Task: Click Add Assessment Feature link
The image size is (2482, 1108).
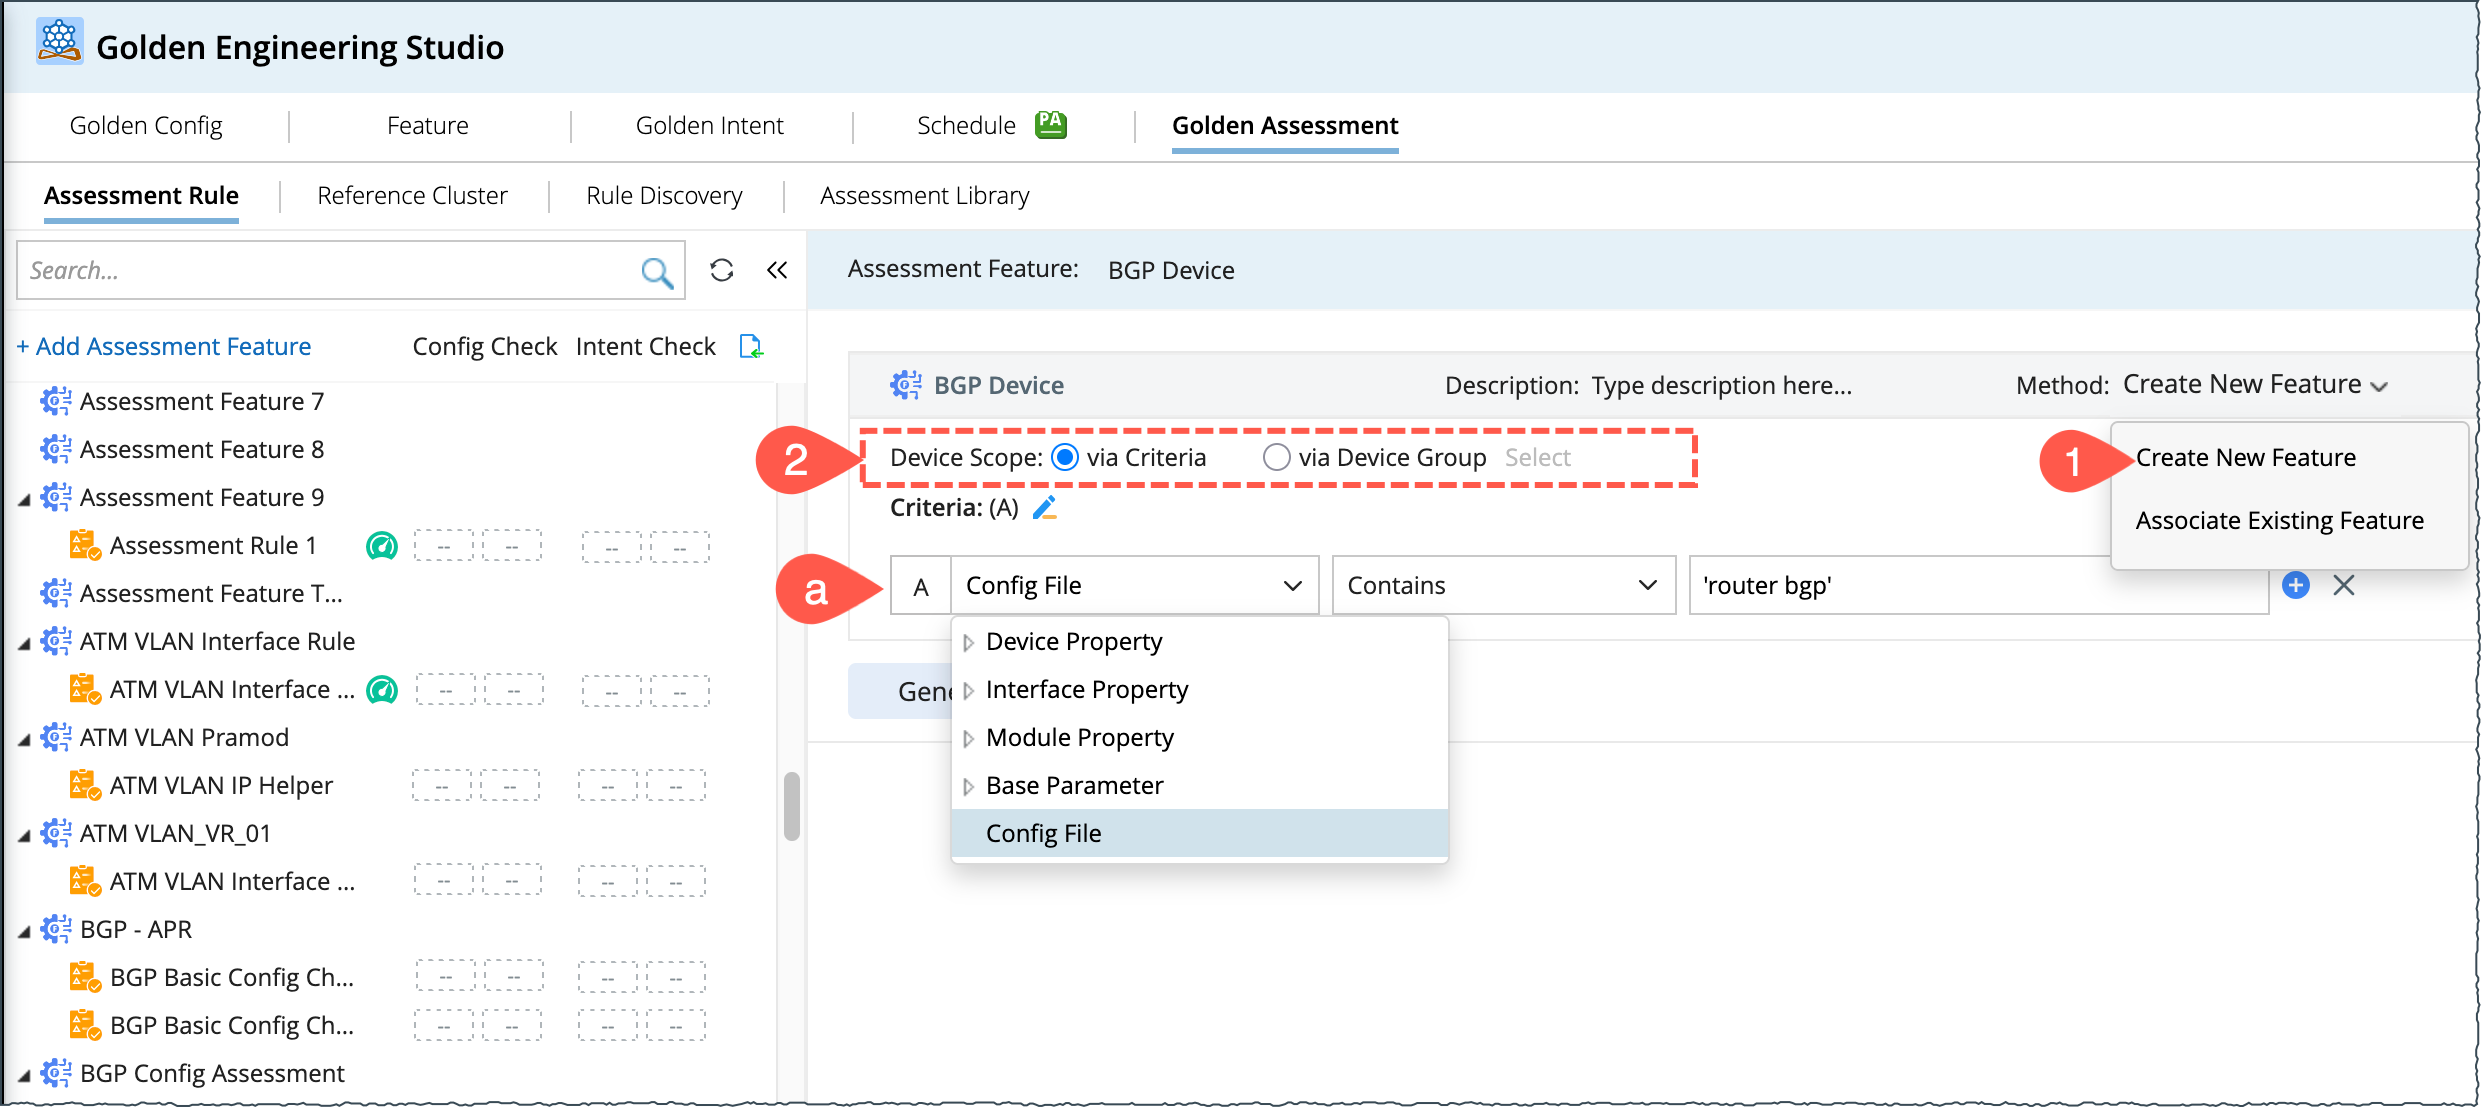Action: tap(164, 347)
